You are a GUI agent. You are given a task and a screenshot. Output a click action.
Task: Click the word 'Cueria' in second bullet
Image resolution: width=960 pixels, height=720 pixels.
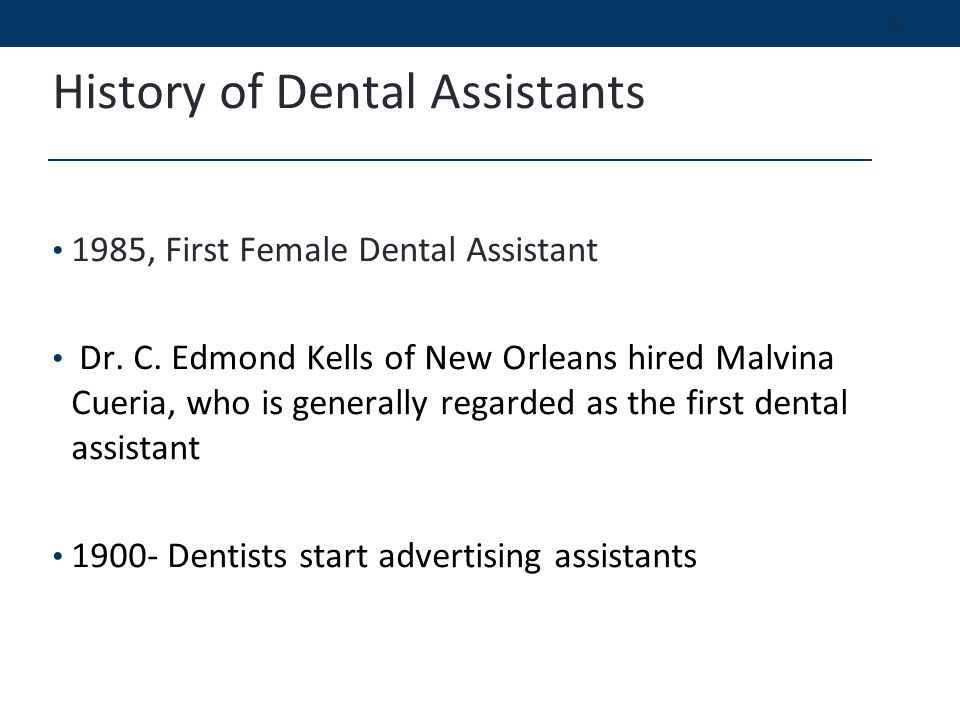(123, 403)
